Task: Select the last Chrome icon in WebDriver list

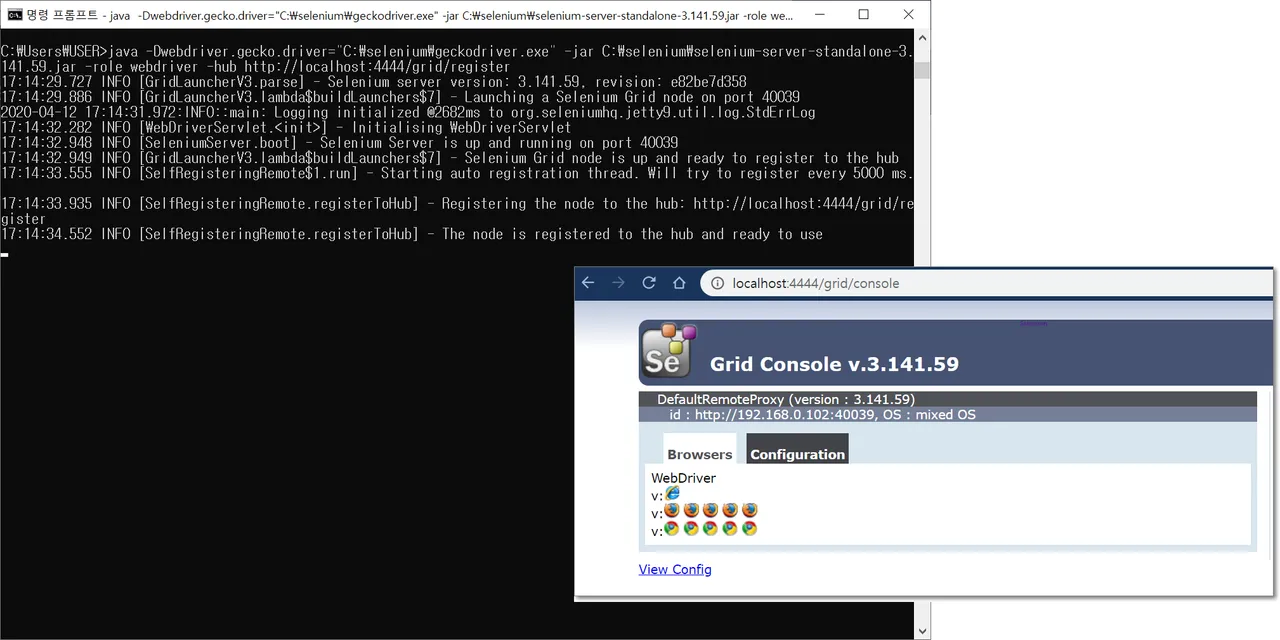Action: [750, 529]
